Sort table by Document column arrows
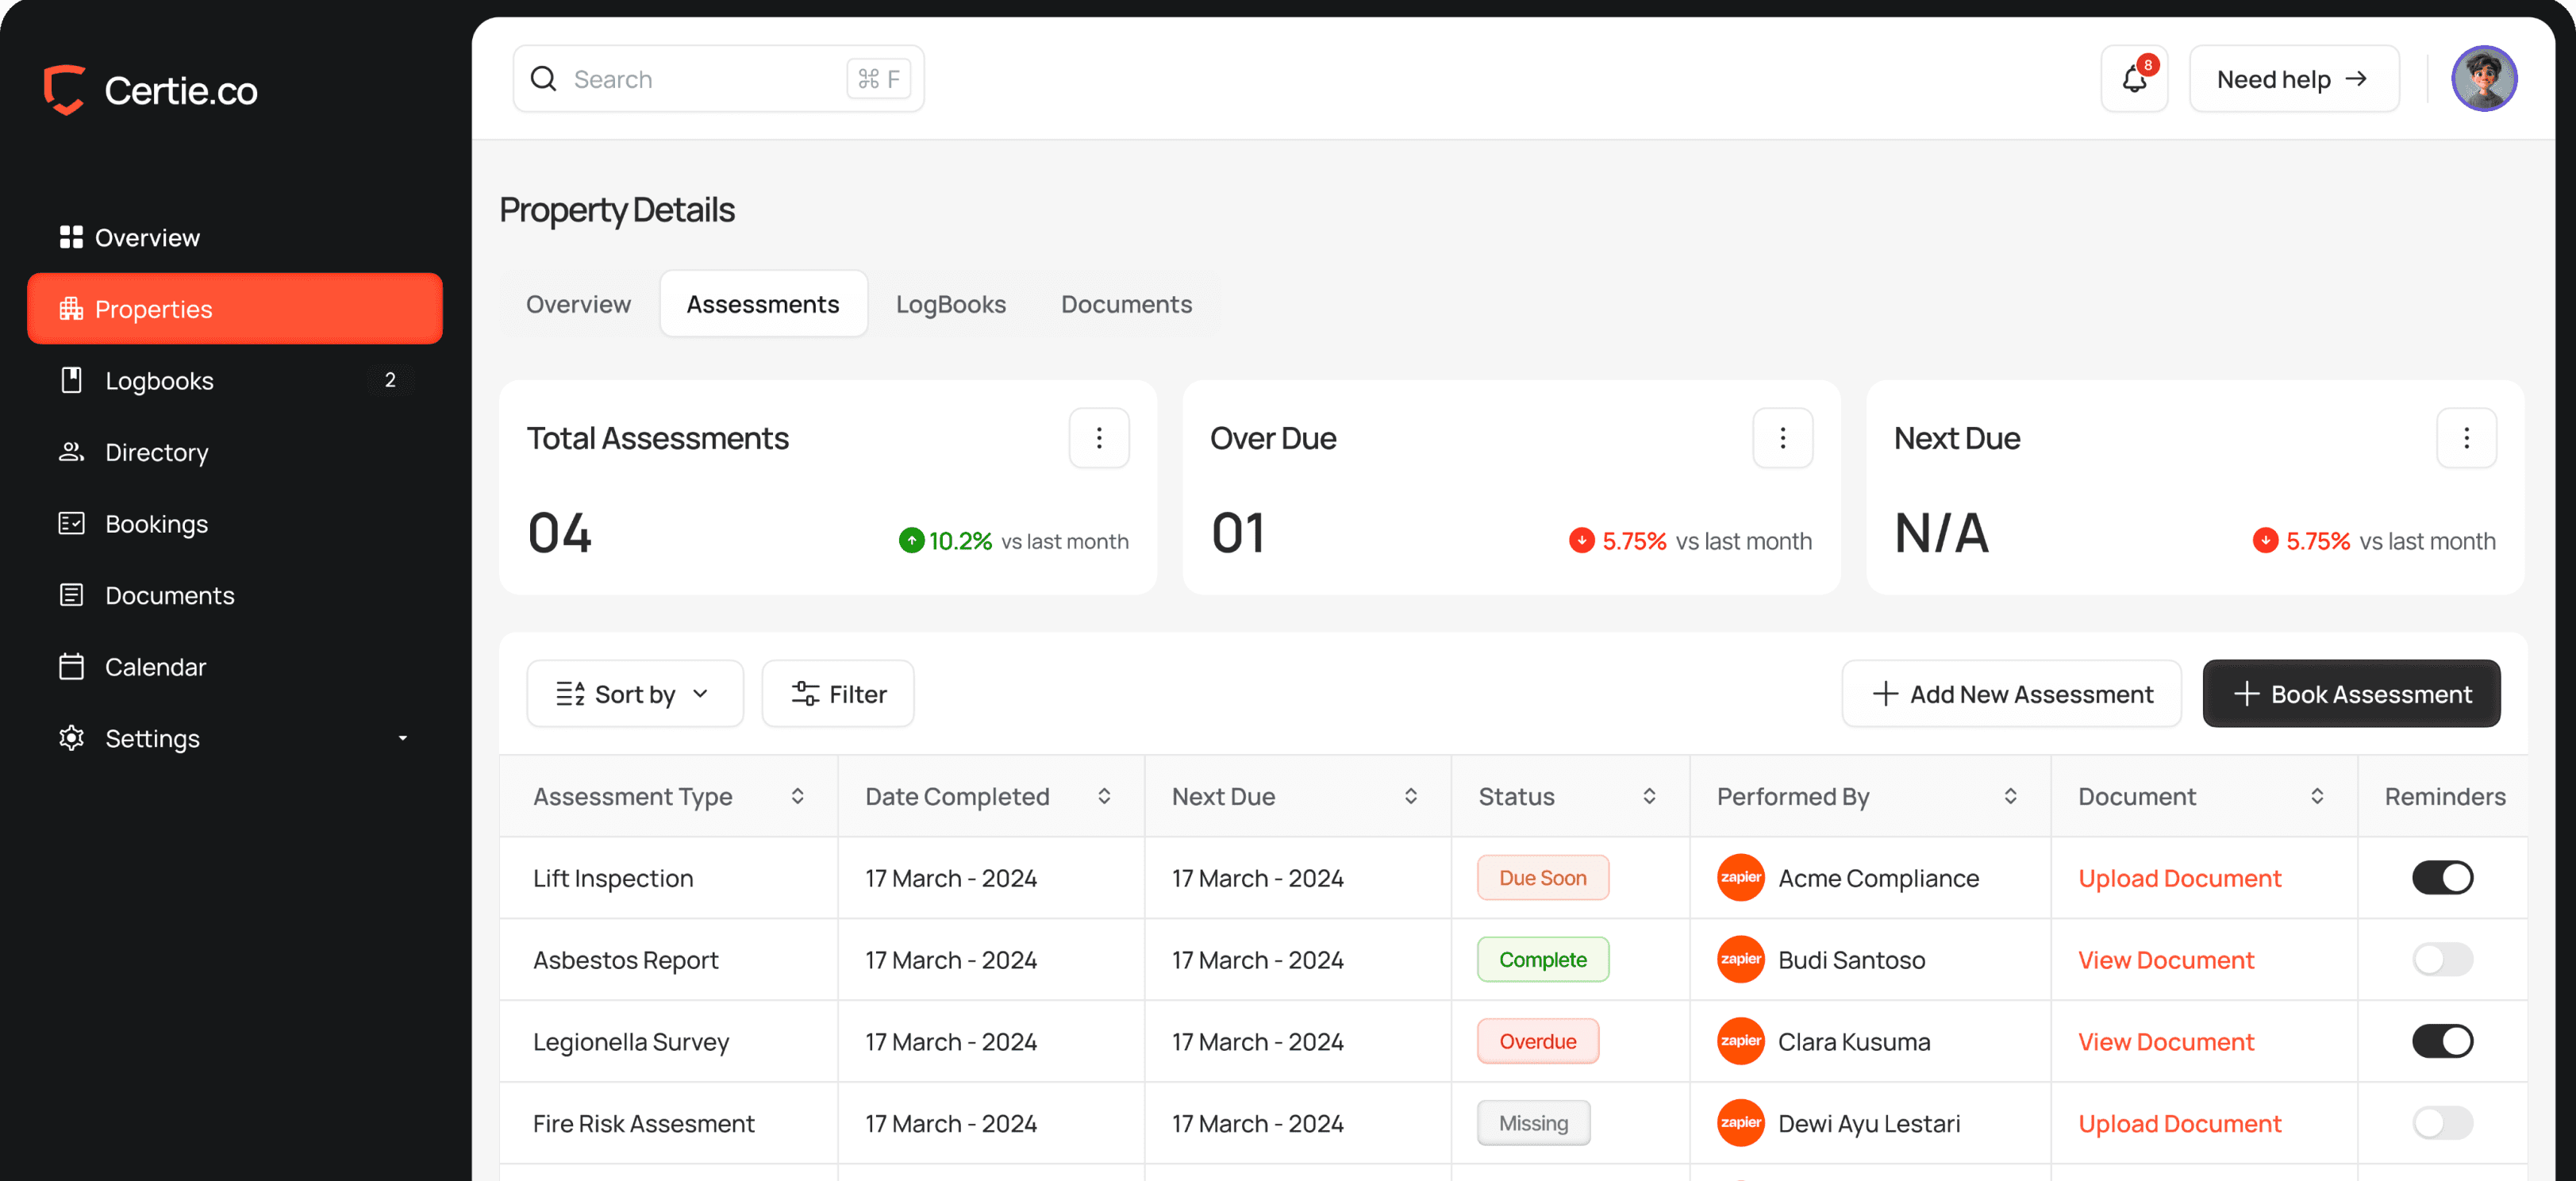 pyautogui.click(x=2317, y=796)
